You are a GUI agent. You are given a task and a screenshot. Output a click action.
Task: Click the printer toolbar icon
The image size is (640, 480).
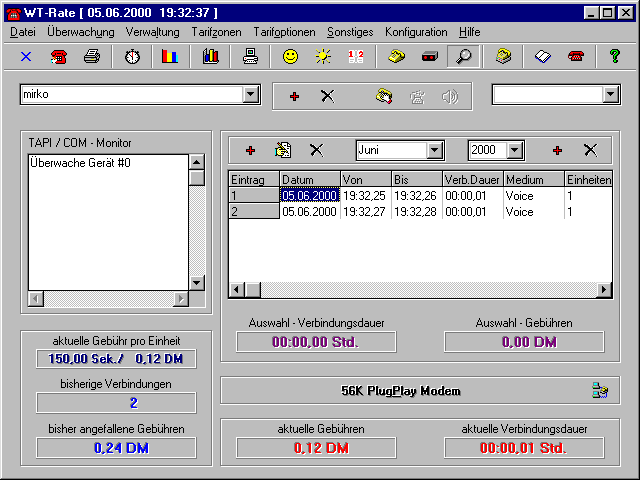tap(92, 56)
